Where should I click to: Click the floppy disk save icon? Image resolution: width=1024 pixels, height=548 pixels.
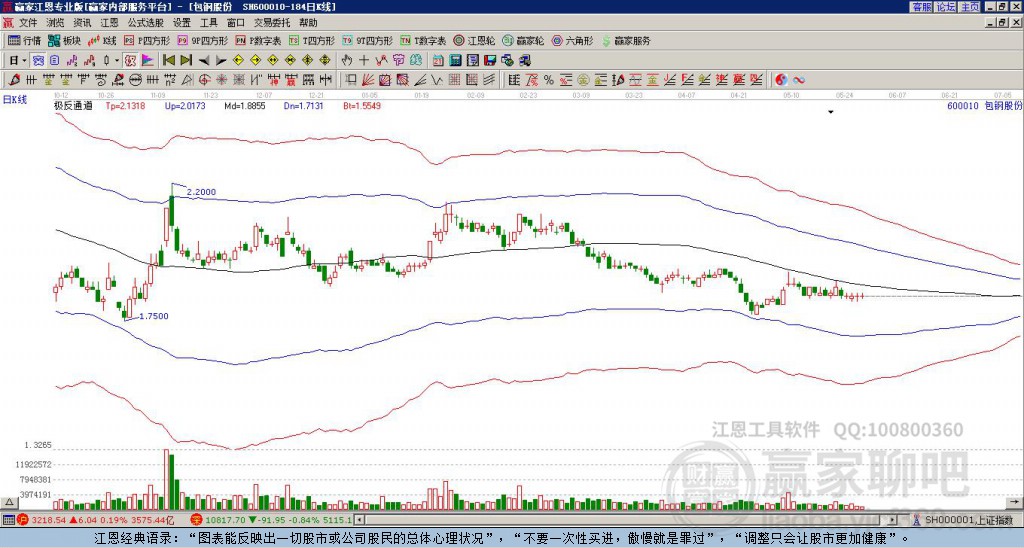pyautogui.click(x=490, y=61)
